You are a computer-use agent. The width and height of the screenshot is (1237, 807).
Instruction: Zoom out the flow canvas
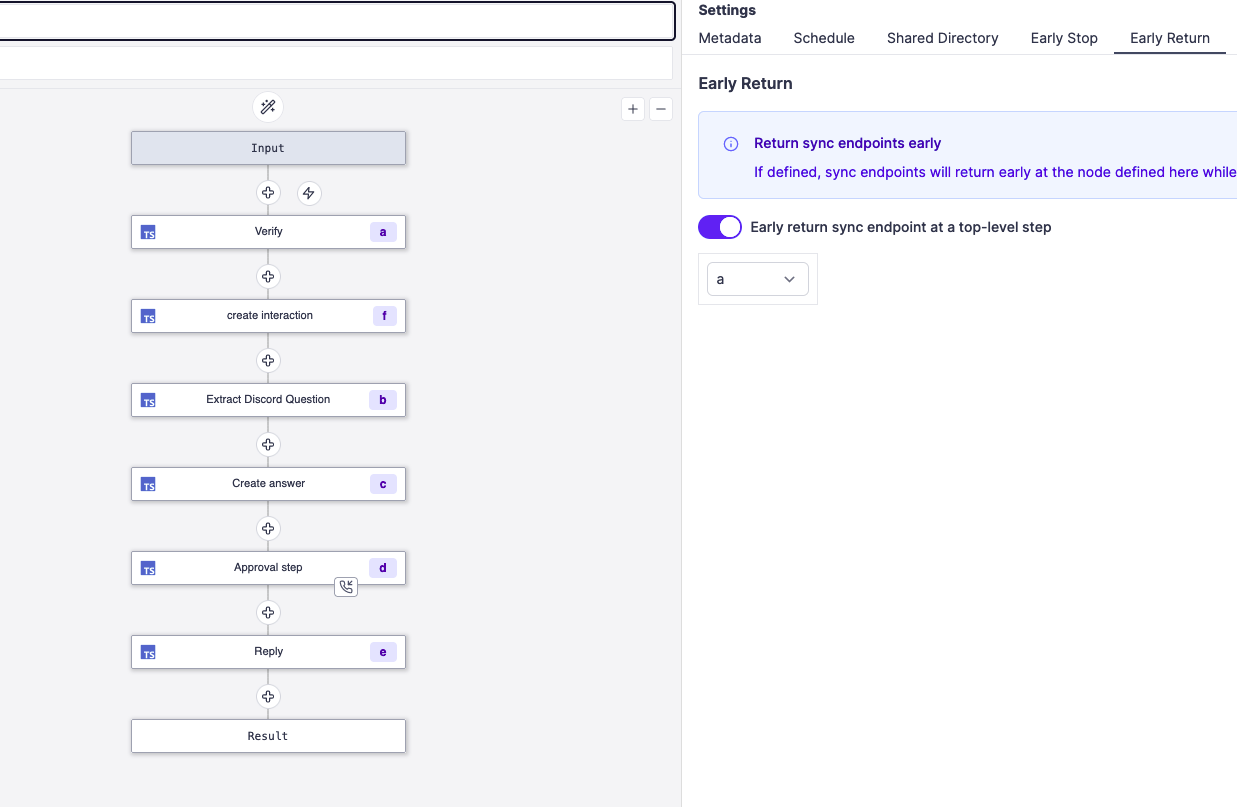point(661,109)
